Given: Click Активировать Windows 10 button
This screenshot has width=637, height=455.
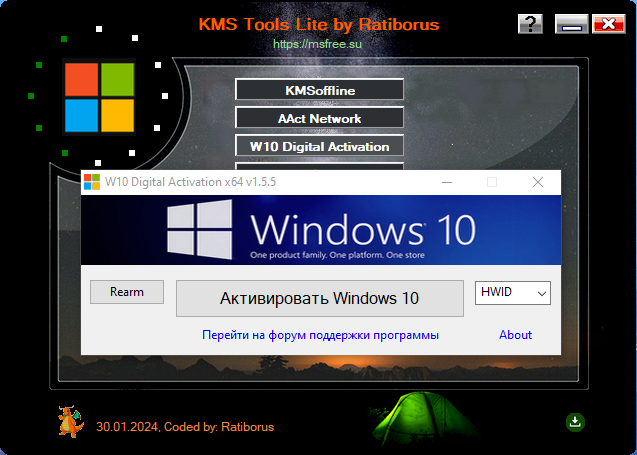Looking at the screenshot, I should tap(319, 298).
